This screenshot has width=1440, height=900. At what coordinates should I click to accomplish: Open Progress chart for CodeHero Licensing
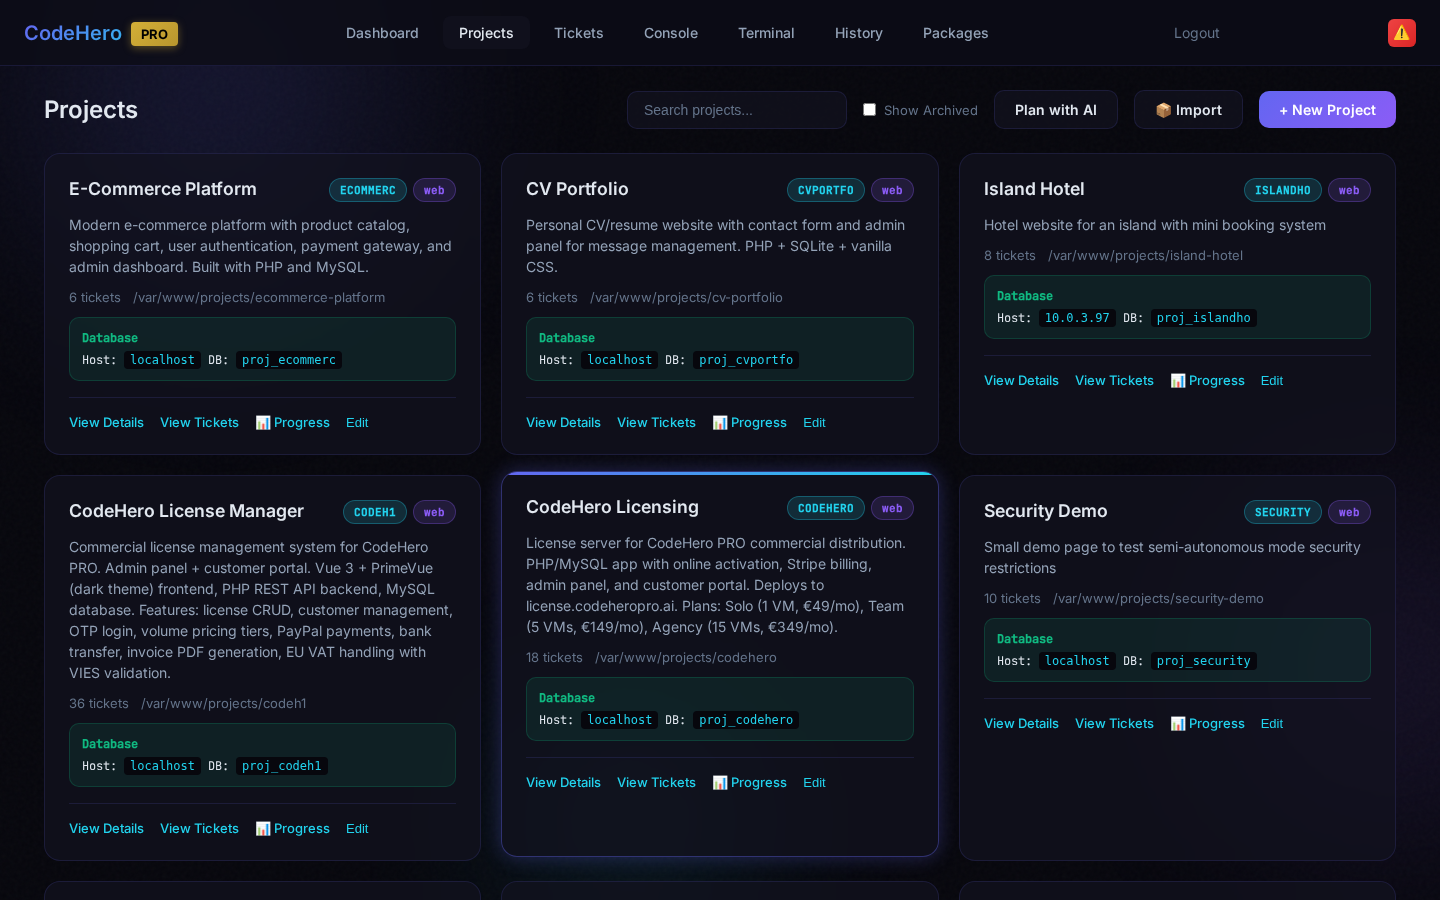(x=749, y=783)
